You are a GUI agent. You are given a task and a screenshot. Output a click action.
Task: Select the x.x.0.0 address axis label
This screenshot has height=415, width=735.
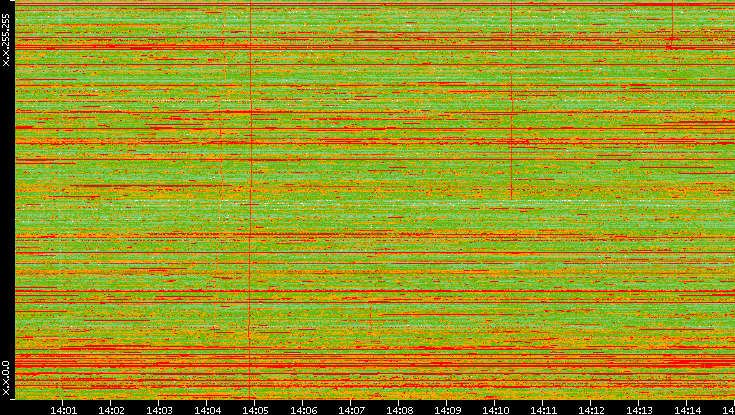pos(6,378)
